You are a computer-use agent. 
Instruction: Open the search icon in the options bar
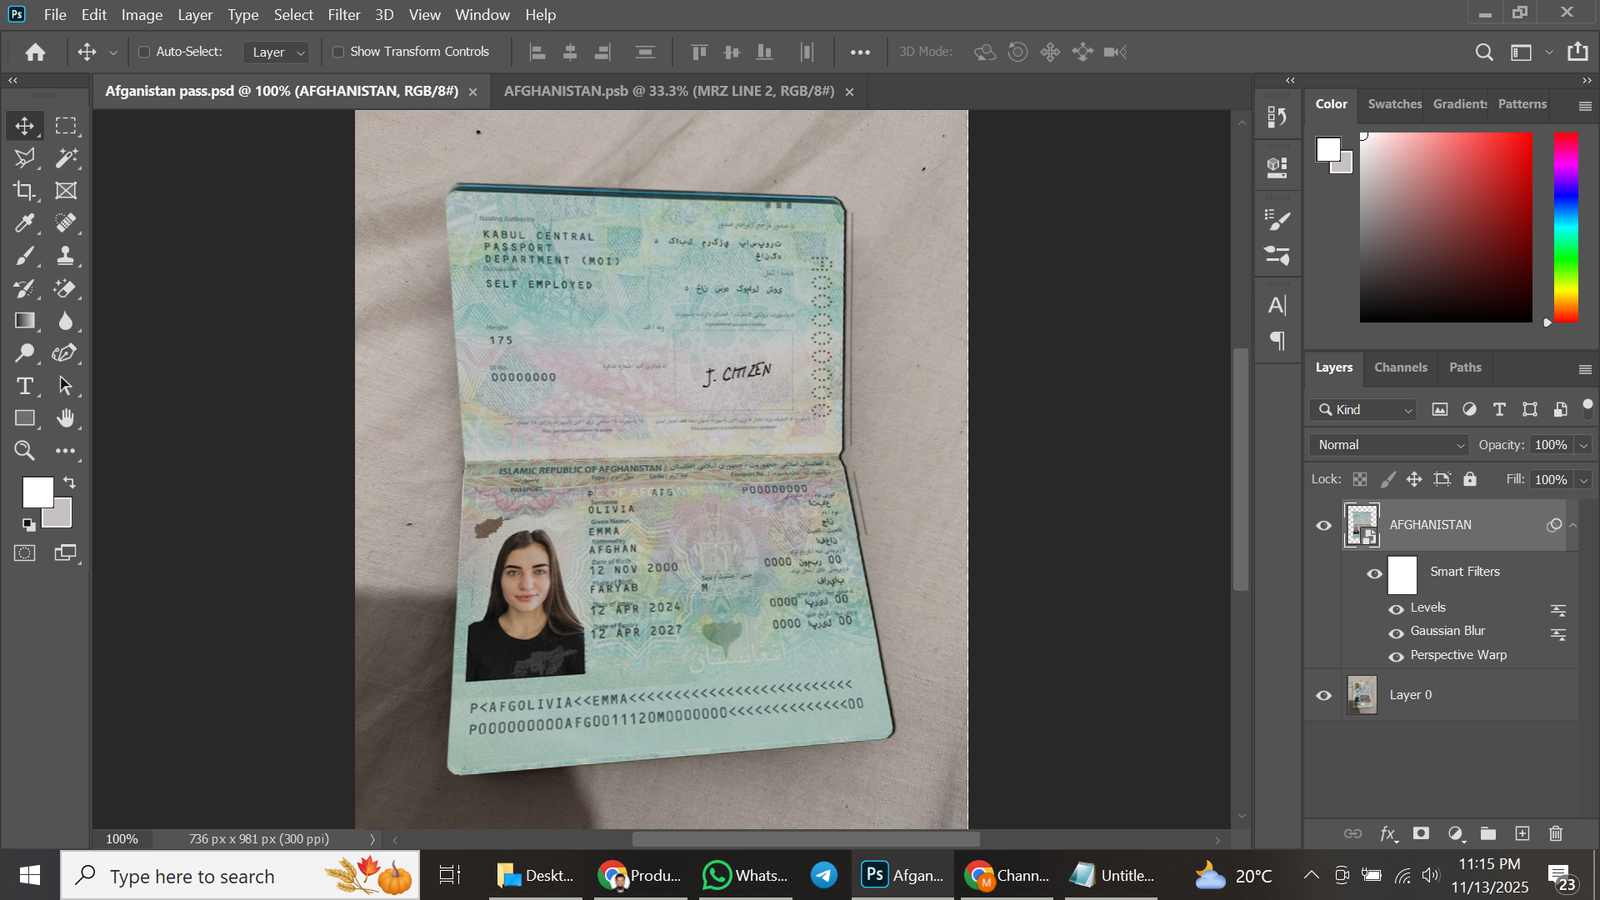click(x=1484, y=51)
